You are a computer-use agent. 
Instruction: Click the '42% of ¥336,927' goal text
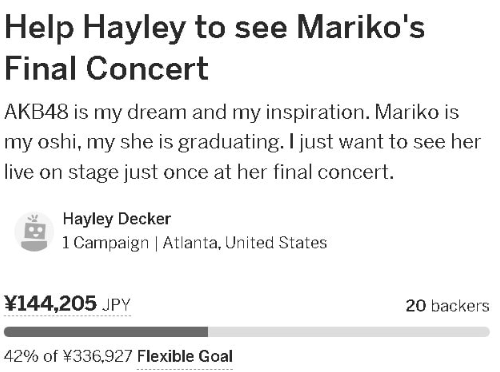pos(68,356)
